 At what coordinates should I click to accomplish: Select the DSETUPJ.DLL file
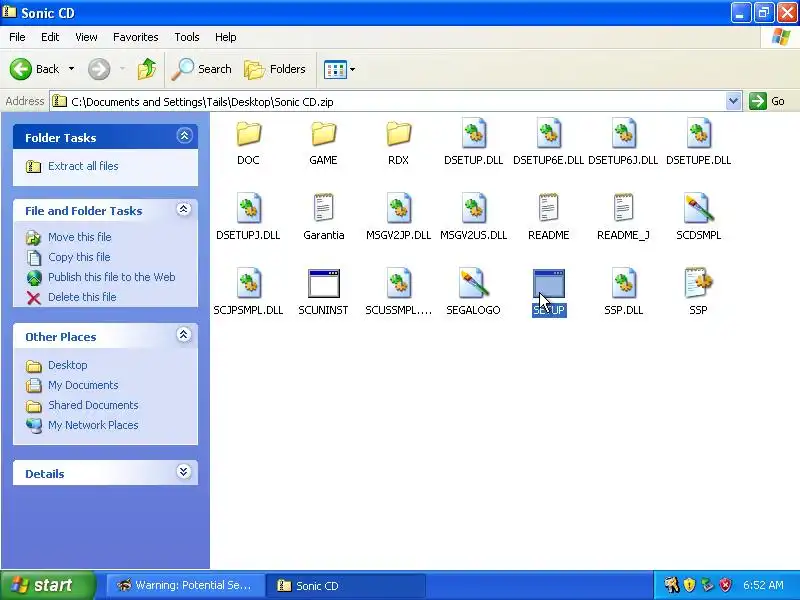pyautogui.click(x=248, y=217)
